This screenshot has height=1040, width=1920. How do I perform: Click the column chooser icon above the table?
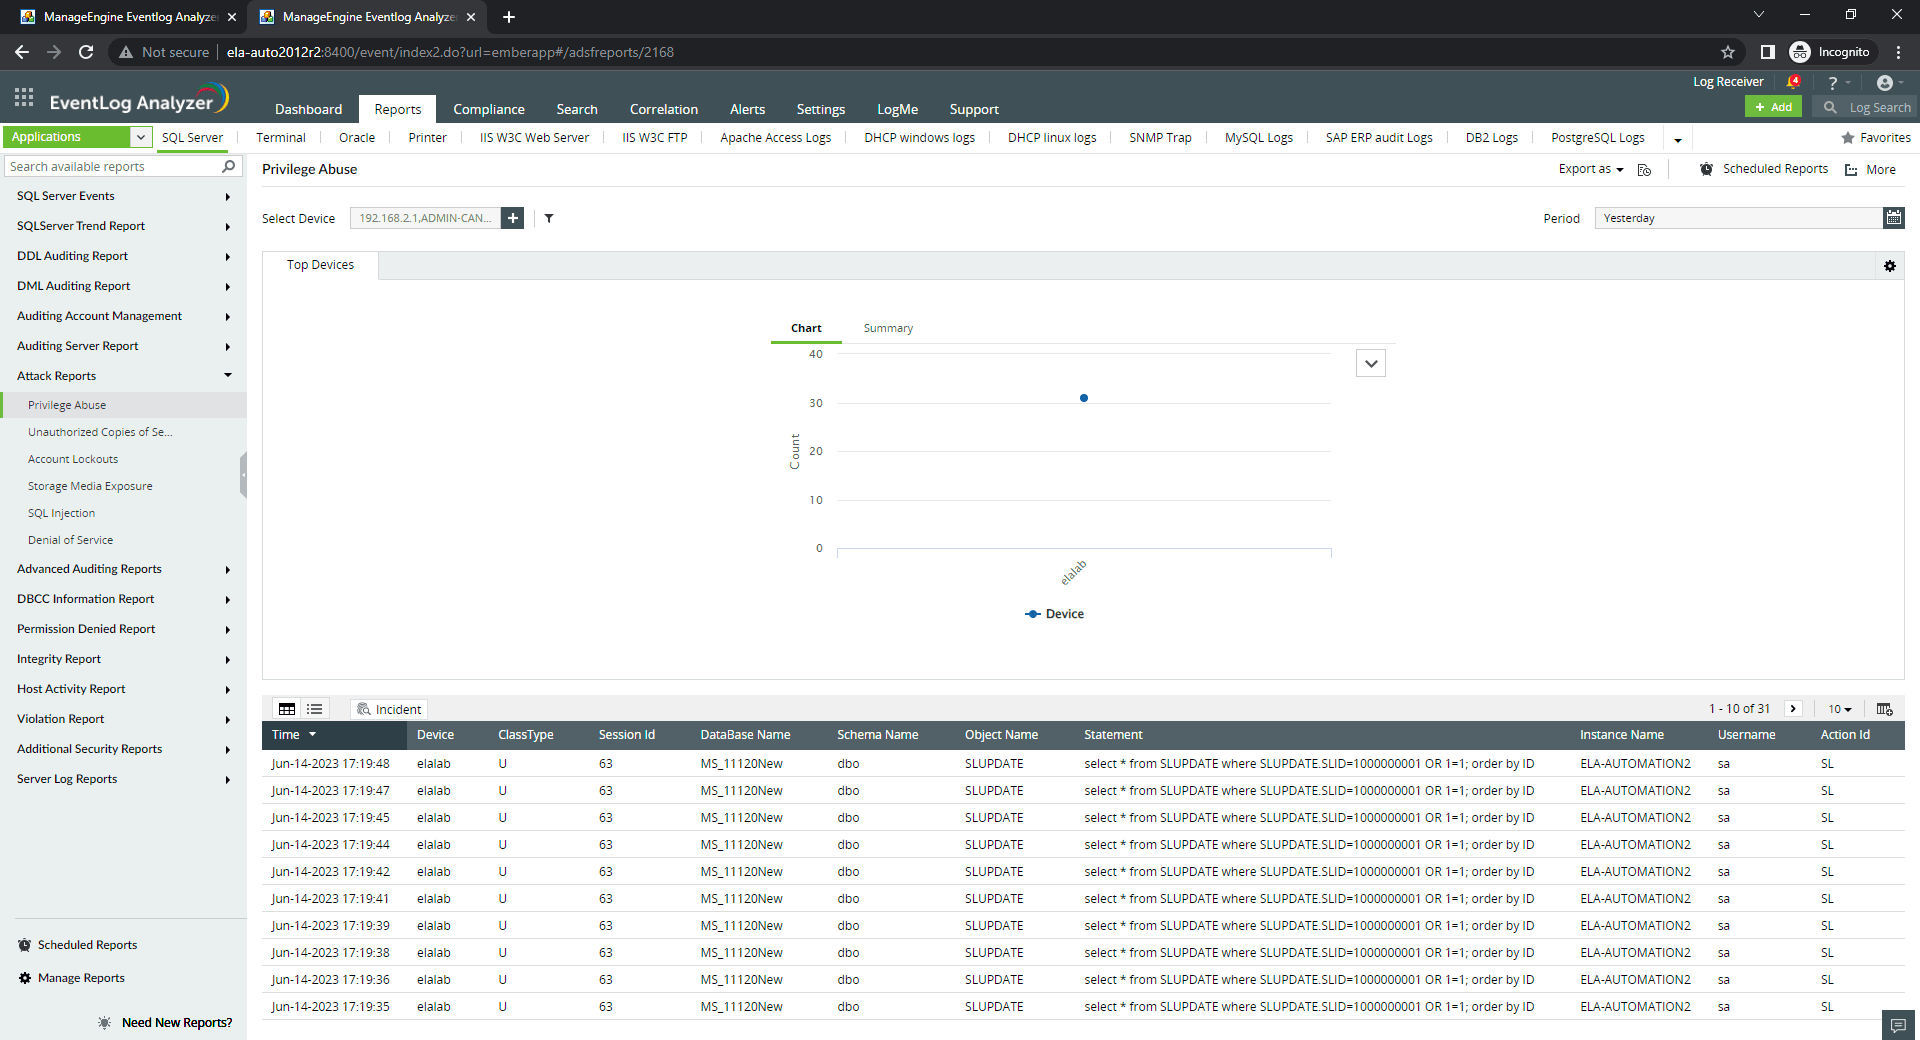coord(1884,709)
